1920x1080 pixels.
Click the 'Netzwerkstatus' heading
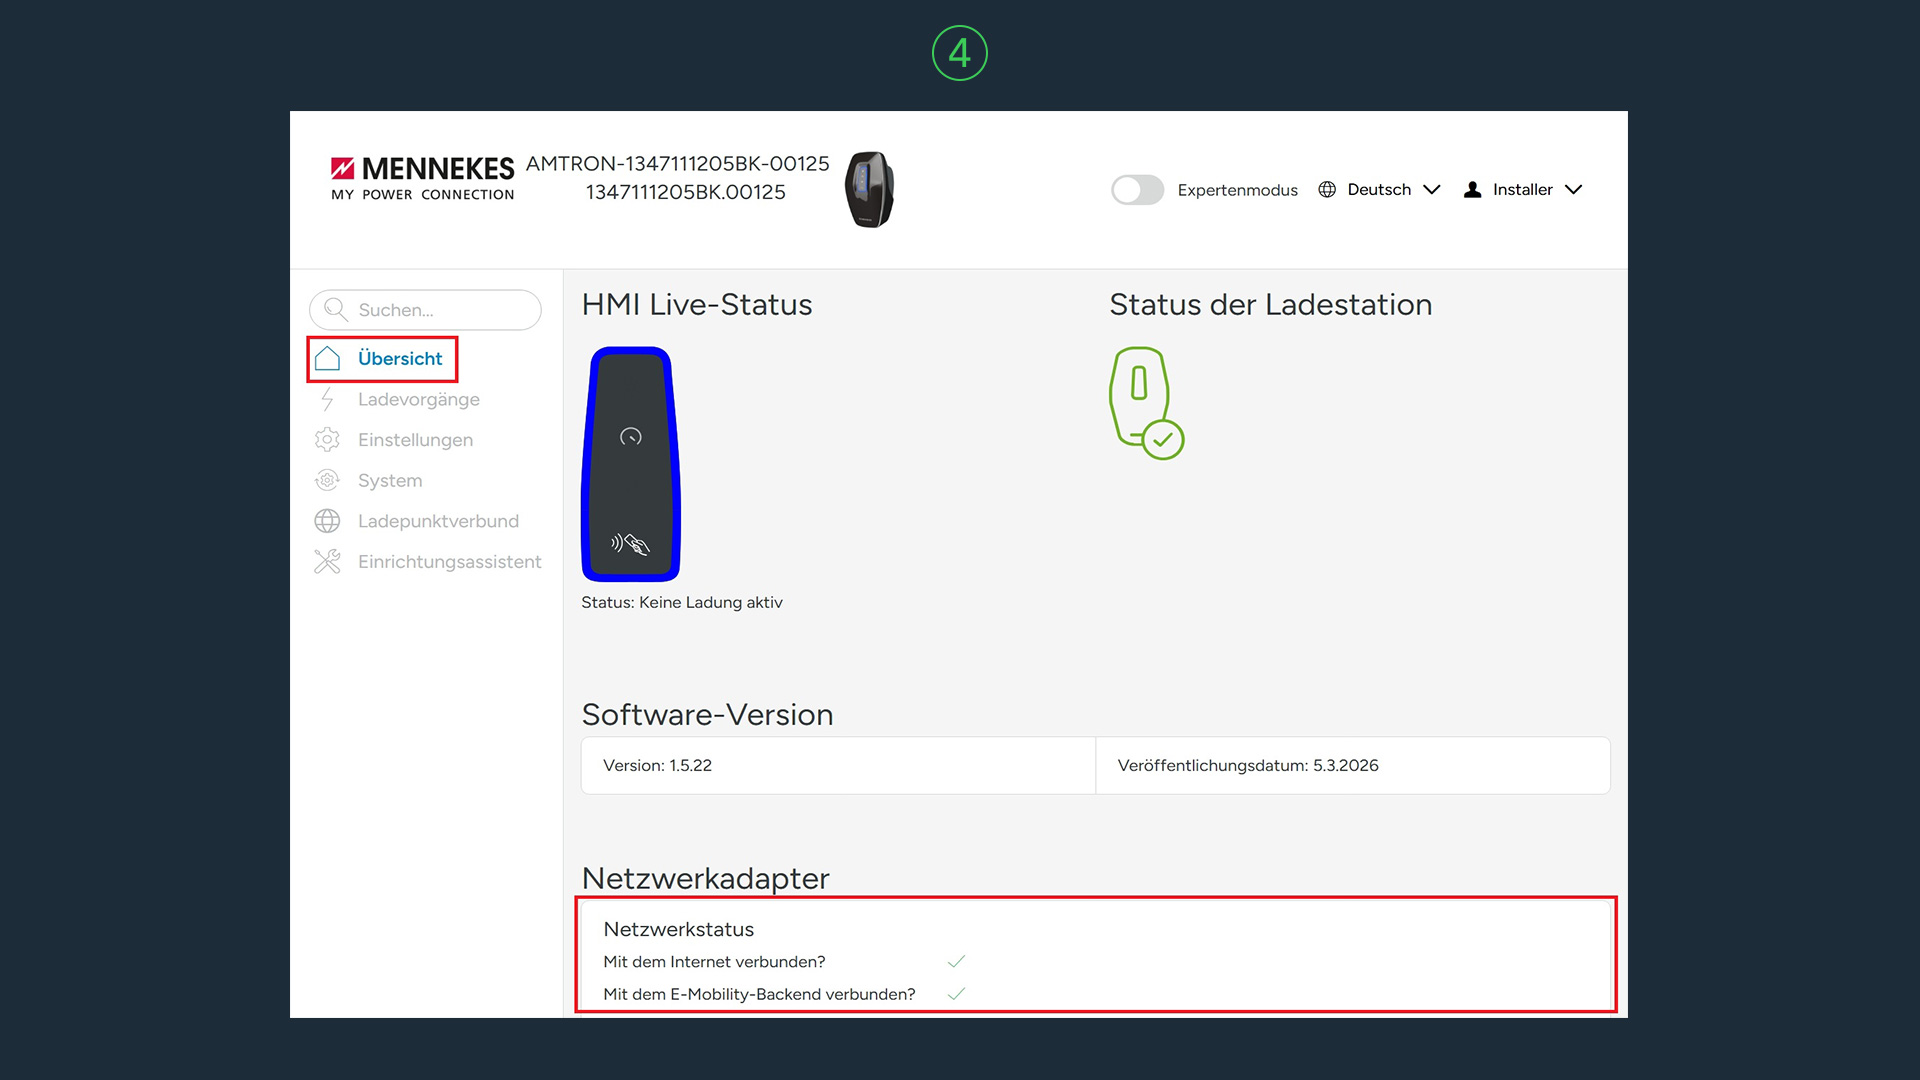tap(679, 929)
